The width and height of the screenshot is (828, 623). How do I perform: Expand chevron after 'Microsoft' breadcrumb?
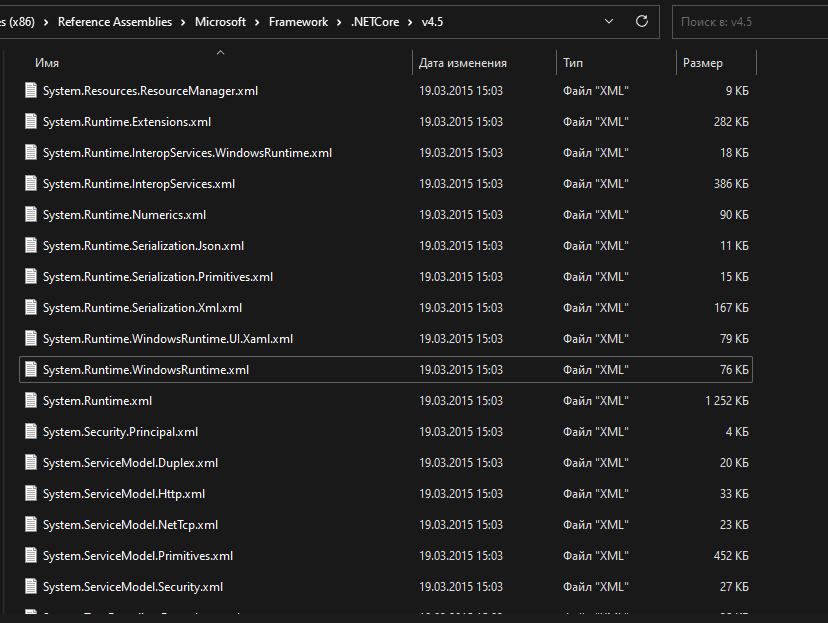click(257, 22)
